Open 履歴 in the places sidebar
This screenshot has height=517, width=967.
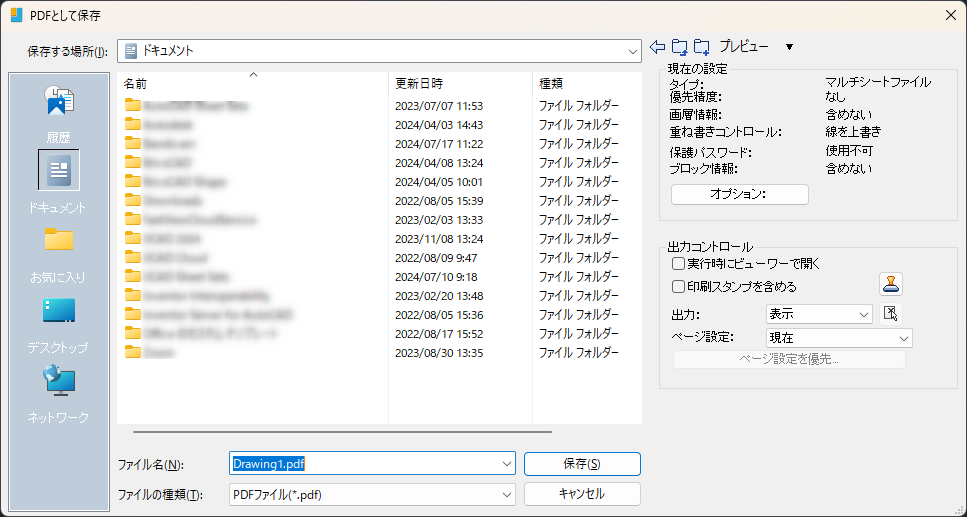point(58,113)
